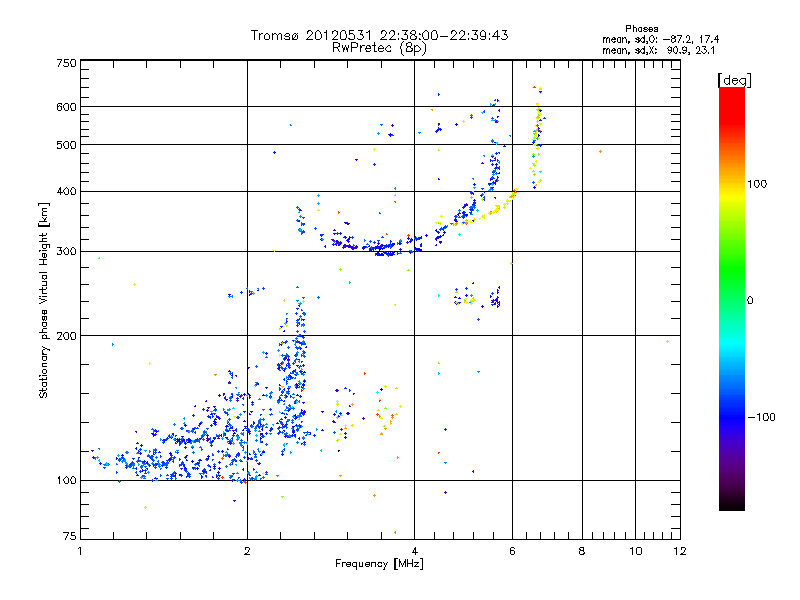
Task: Click the x-axis label 'Frequency [MHz]'
Action: [379, 563]
